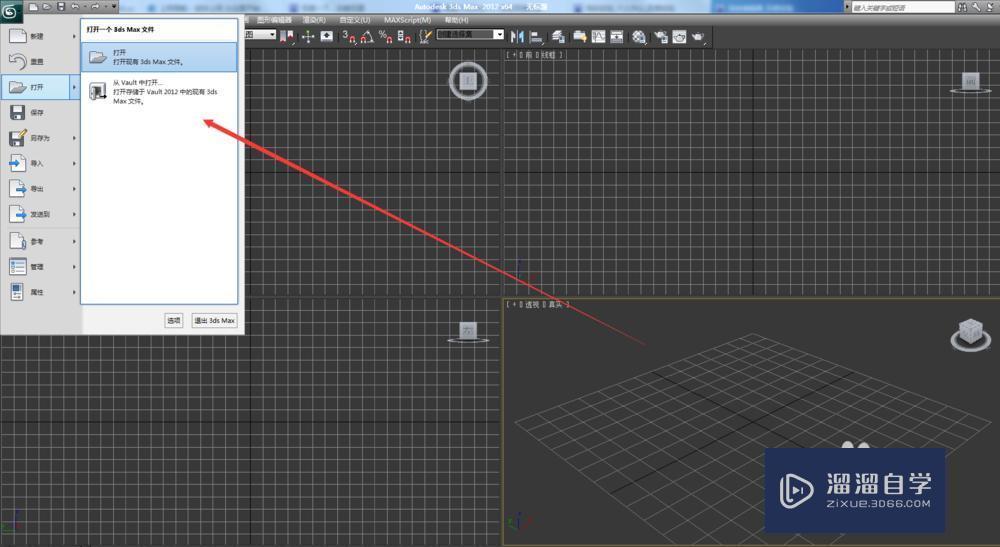1000x547 pixels.
Task: Click the New file icon in quick access toolbar
Action: point(33,6)
